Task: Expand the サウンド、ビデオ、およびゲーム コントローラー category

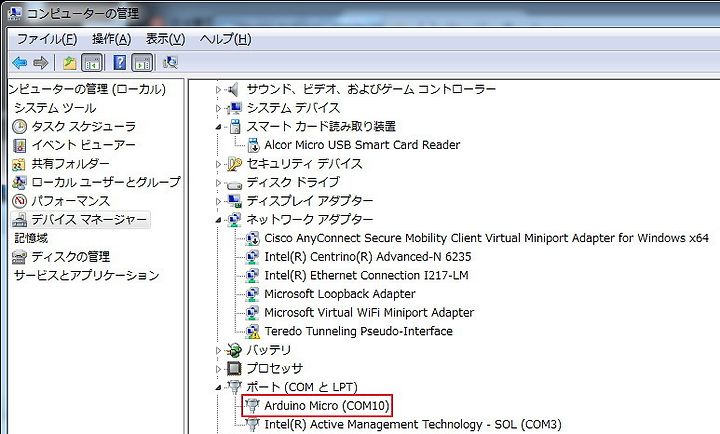Action: (x=219, y=90)
